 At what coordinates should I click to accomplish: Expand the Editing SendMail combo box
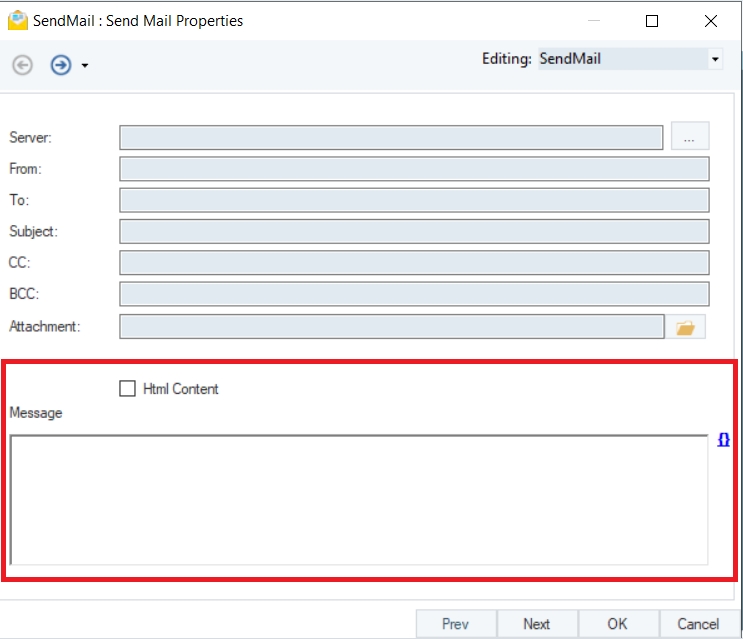coord(715,59)
